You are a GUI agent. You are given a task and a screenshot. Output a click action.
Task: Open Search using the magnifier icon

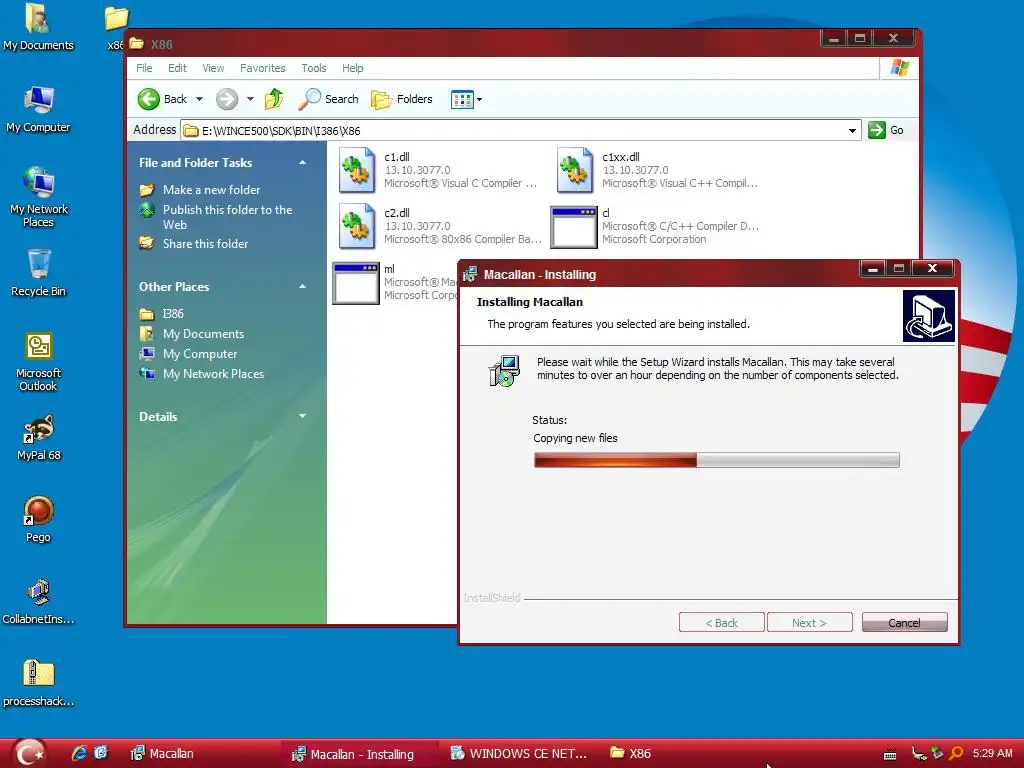click(310, 99)
